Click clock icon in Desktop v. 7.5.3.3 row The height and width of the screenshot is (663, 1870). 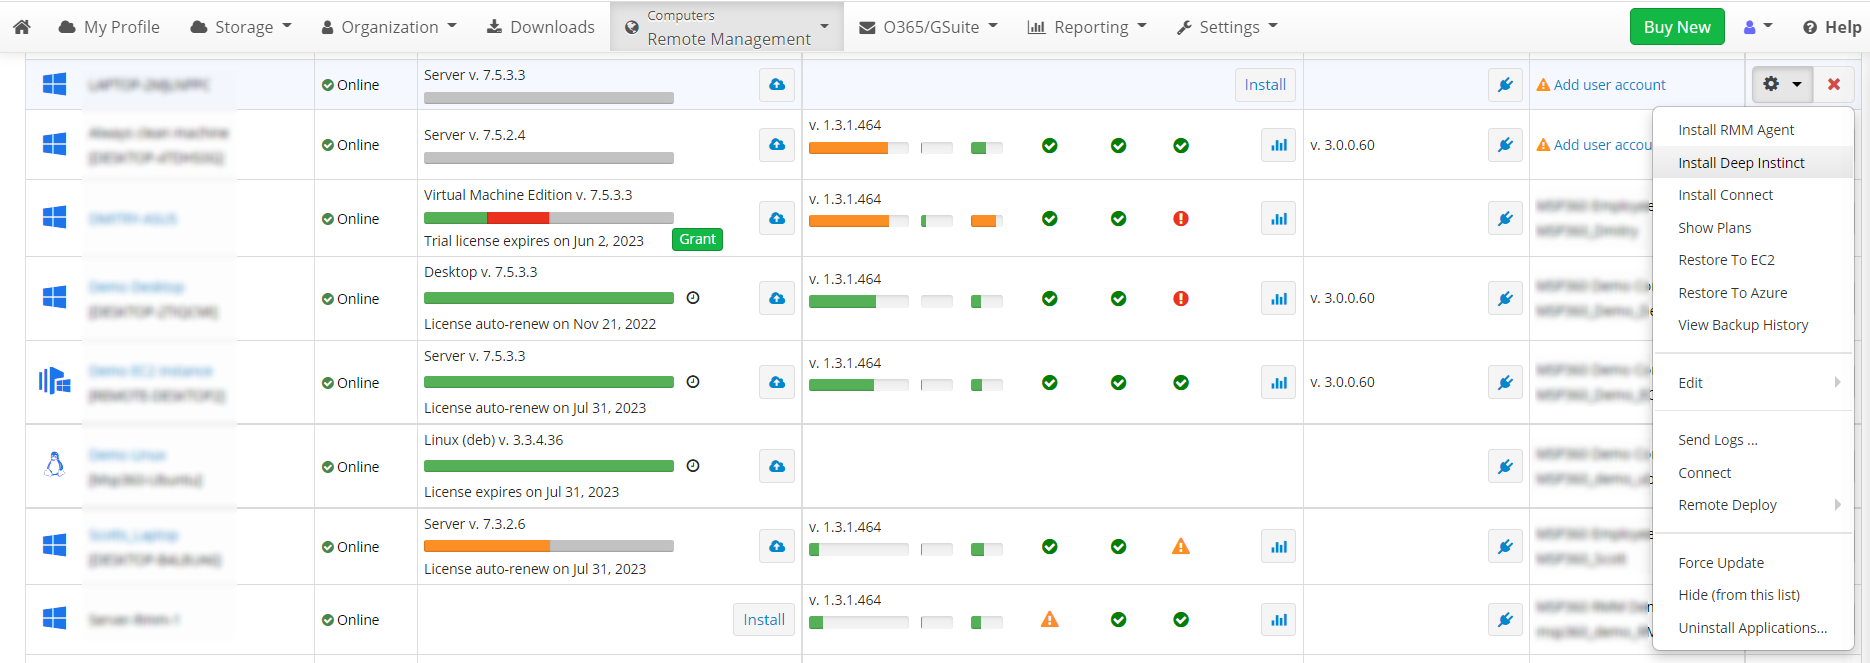[x=693, y=298]
